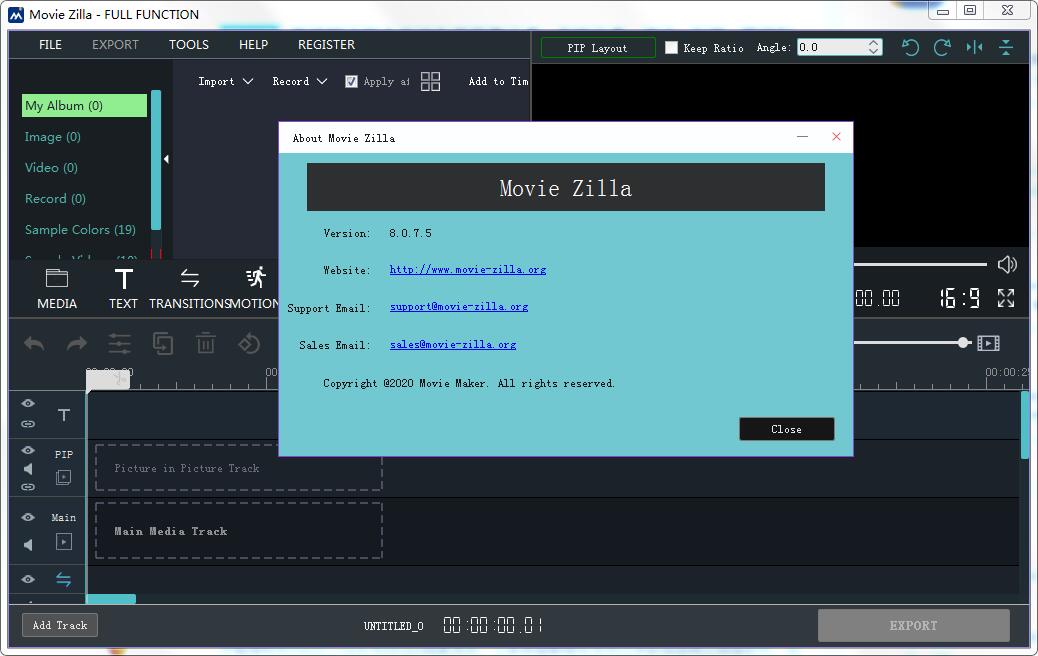The height and width of the screenshot is (656, 1038).
Task: Select Record (0) category
Action: point(55,199)
